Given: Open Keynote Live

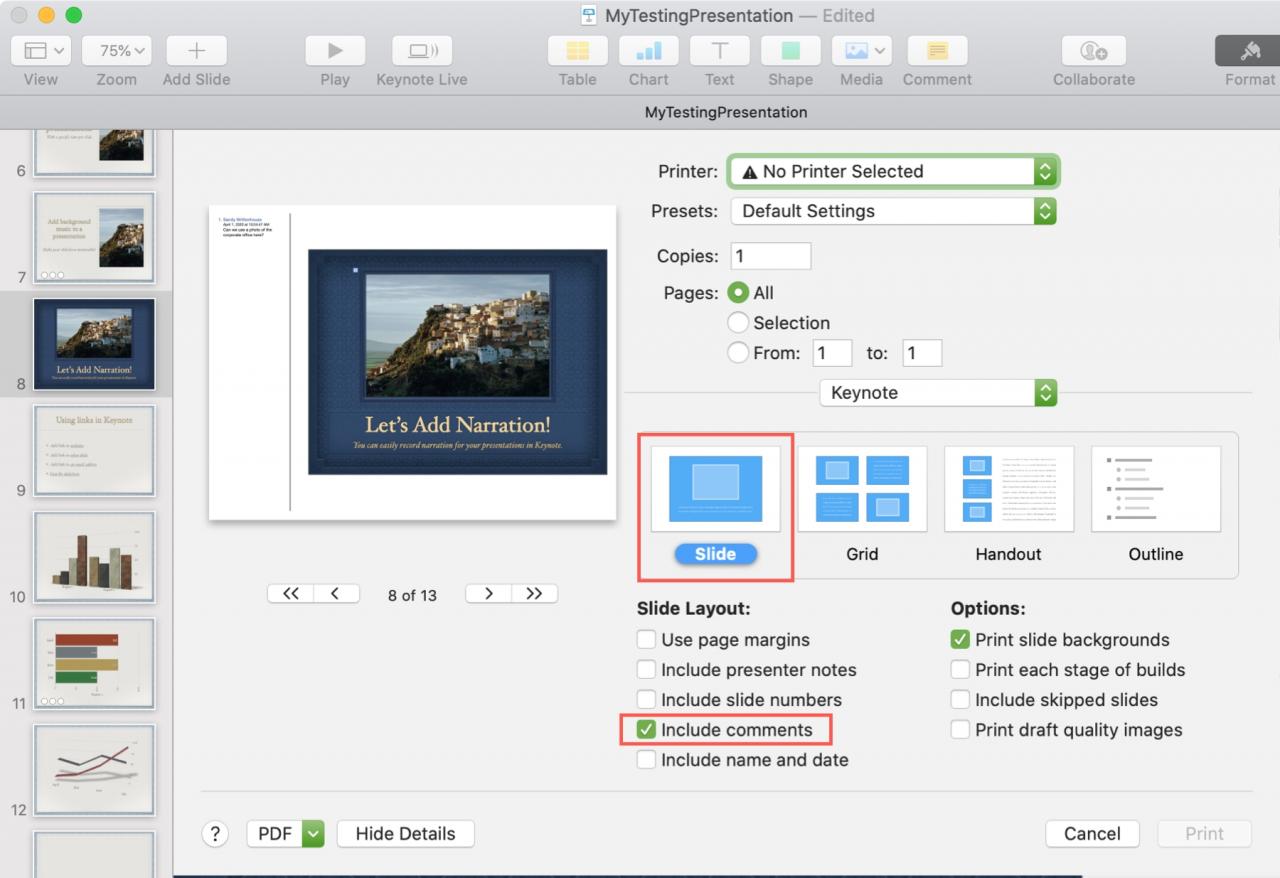Looking at the screenshot, I should coord(421,51).
